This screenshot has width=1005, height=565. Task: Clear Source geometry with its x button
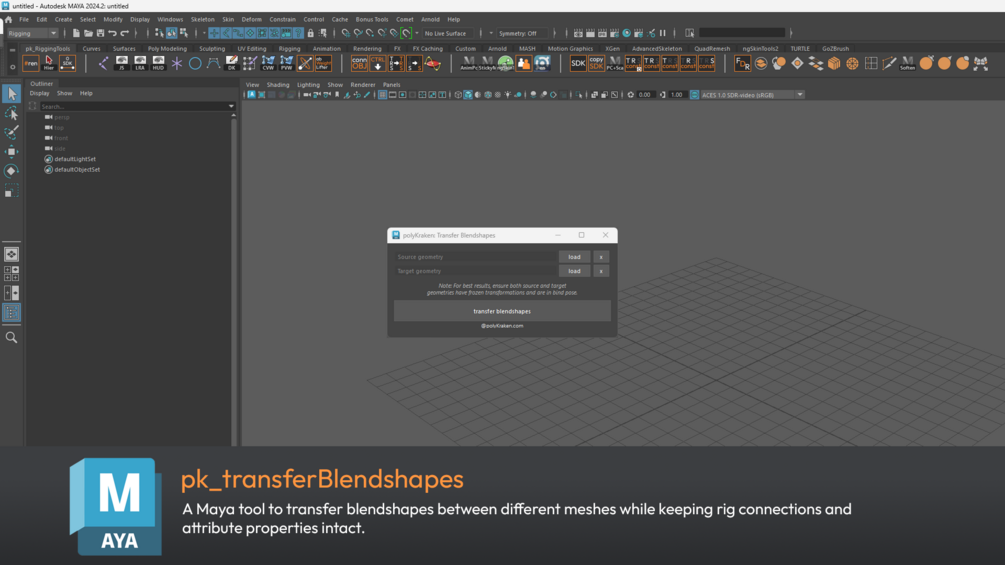coord(601,257)
